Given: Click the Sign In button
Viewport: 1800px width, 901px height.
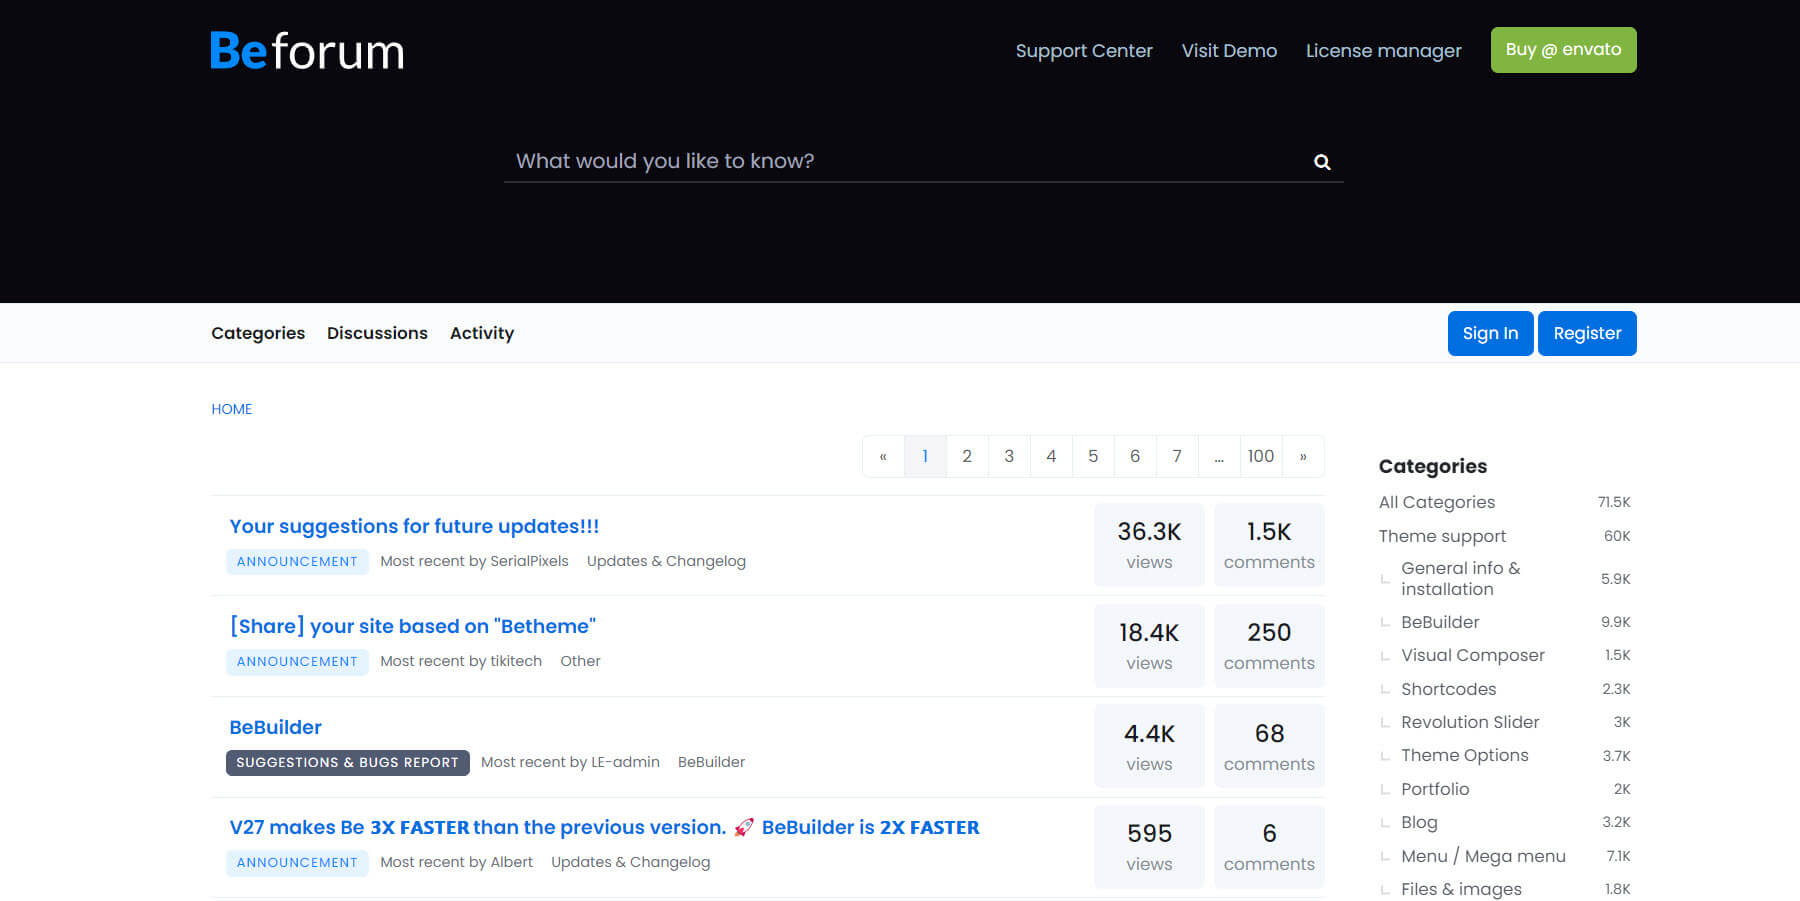Looking at the screenshot, I should 1490,333.
